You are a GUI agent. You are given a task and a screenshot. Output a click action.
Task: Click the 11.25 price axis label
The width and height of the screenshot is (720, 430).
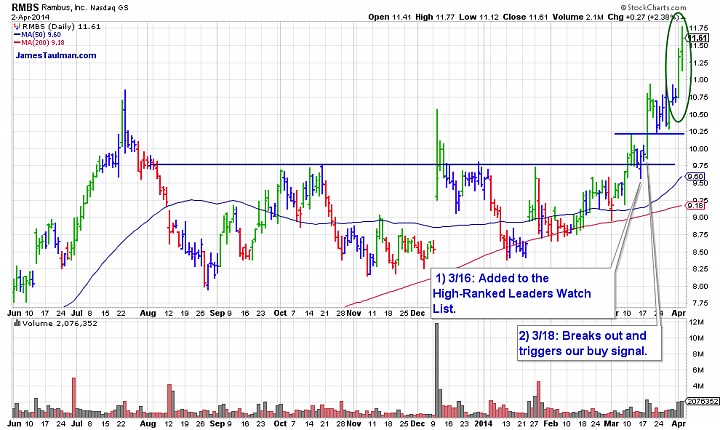(x=698, y=63)
